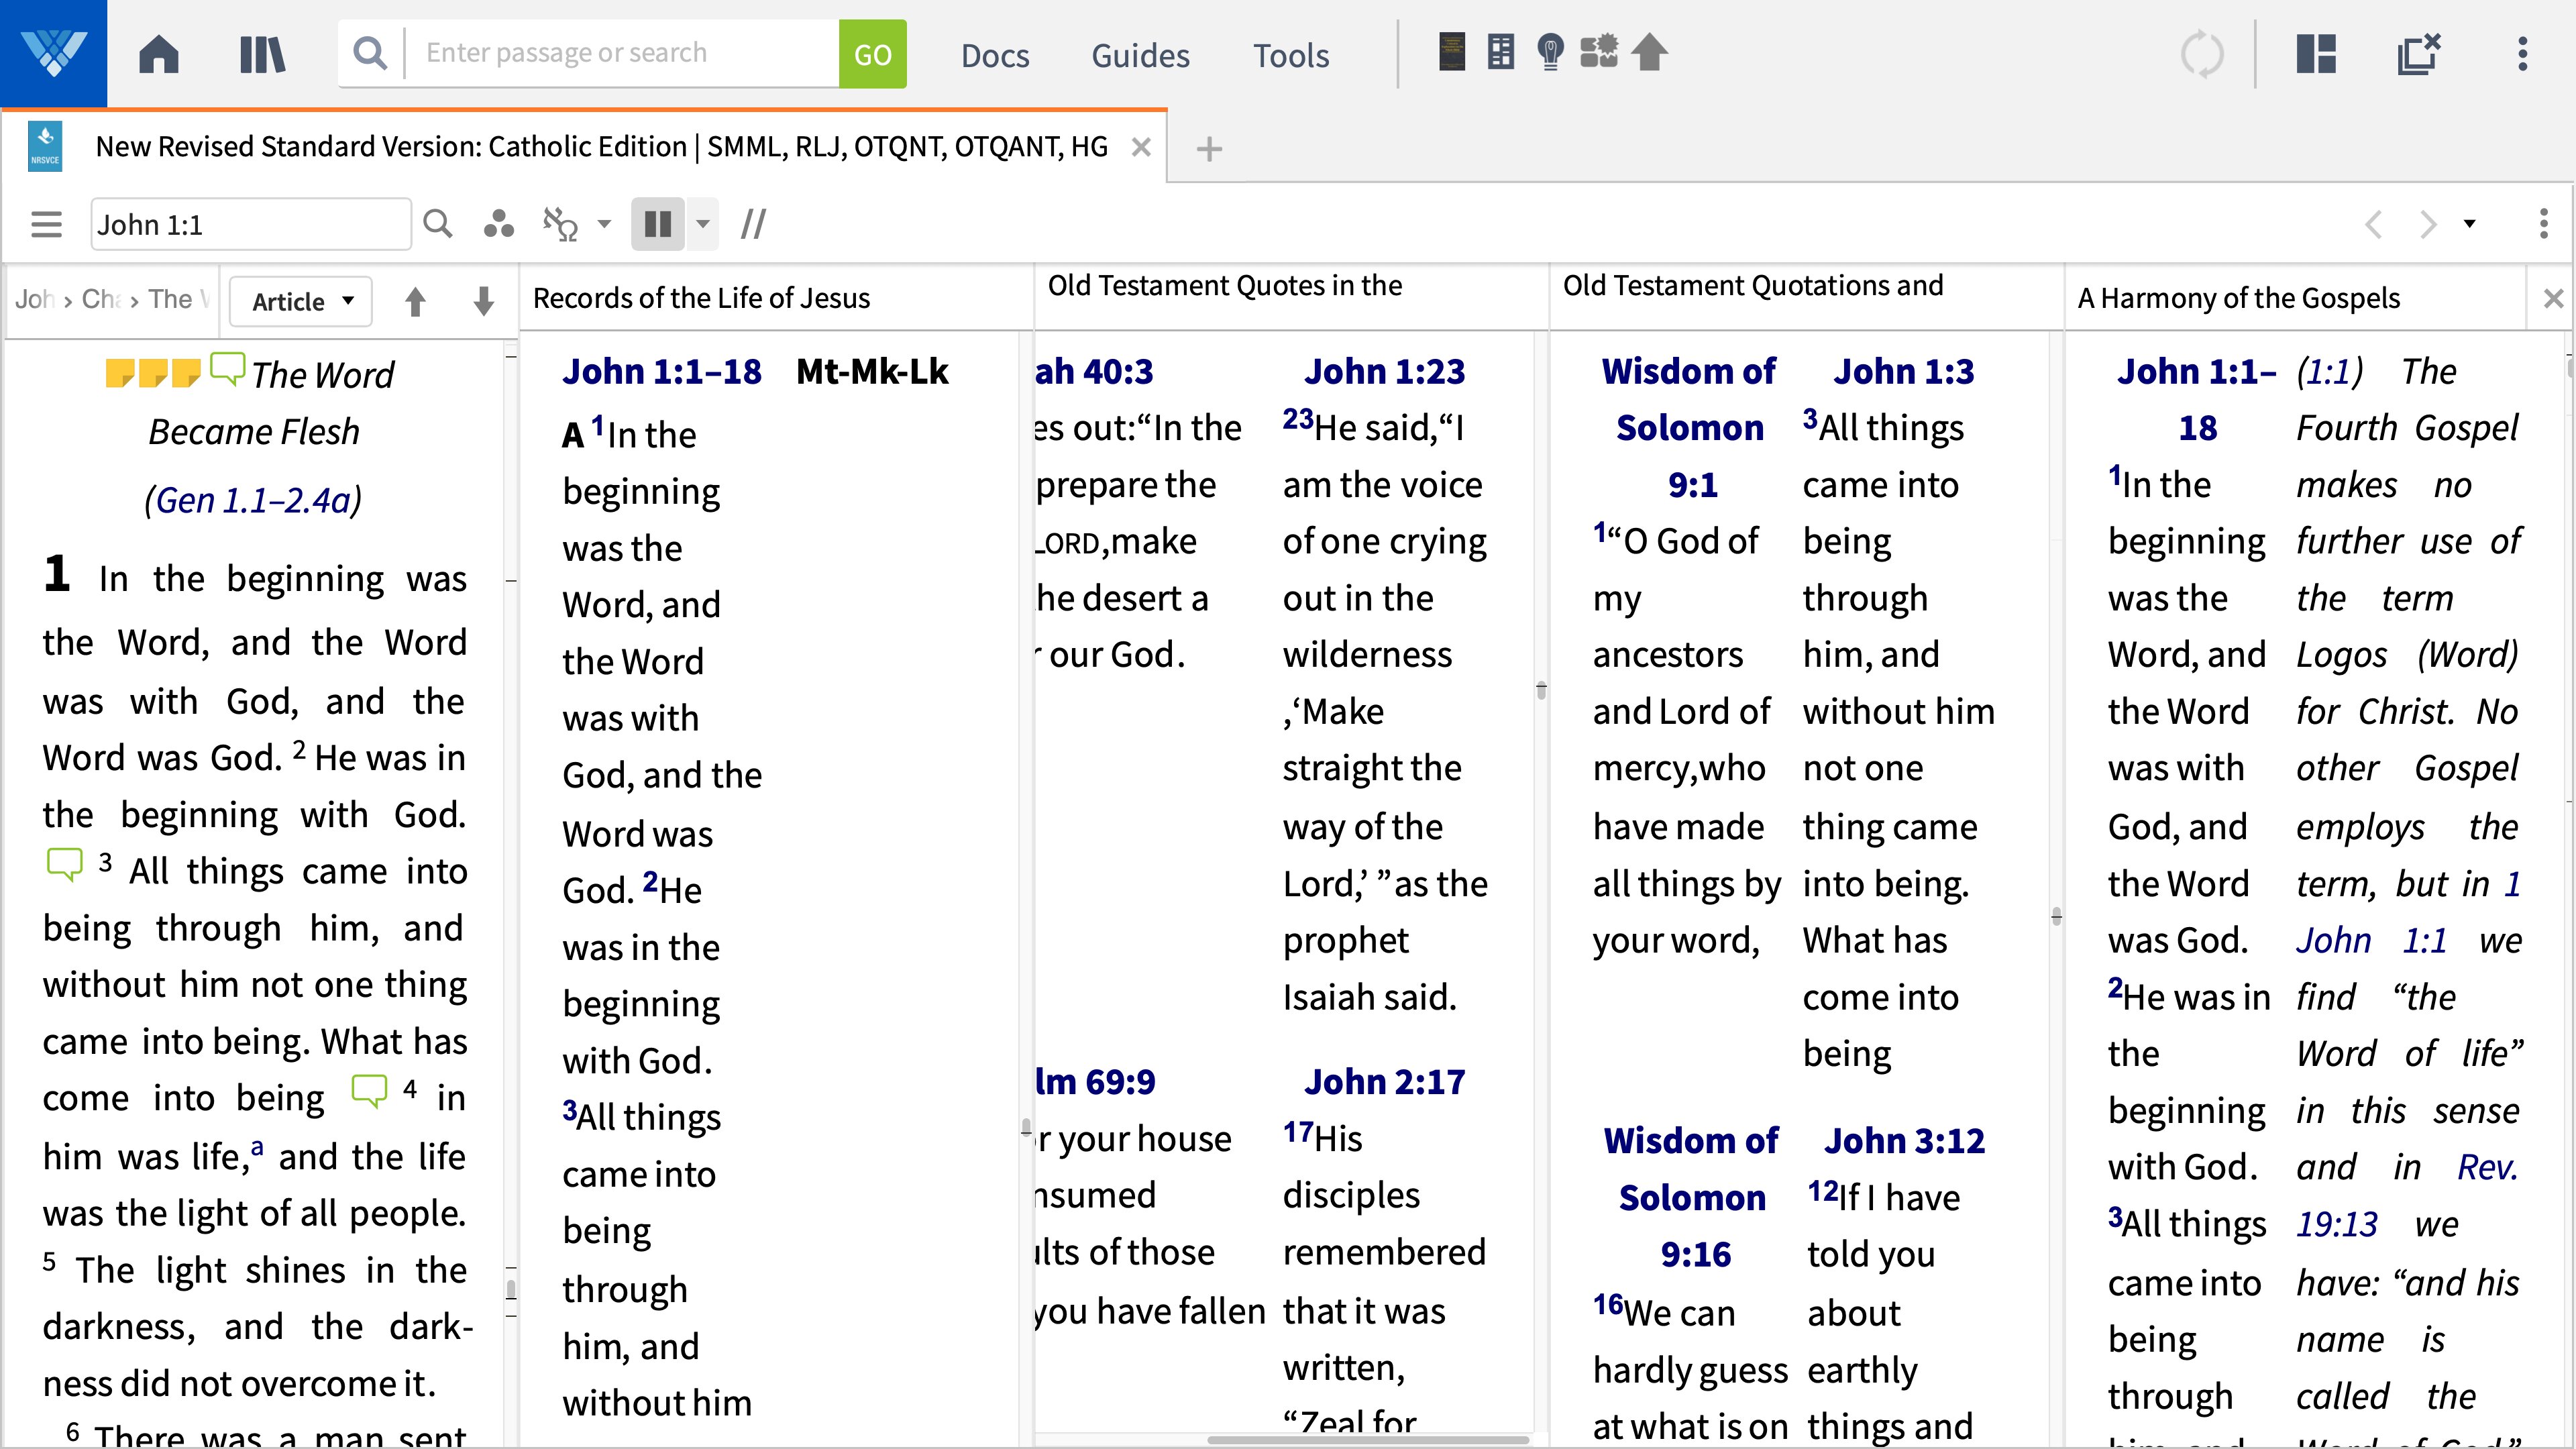Click the 'Cha' breadcrumb item
Screen dimensions: 2576x1449
pos(101,299)
